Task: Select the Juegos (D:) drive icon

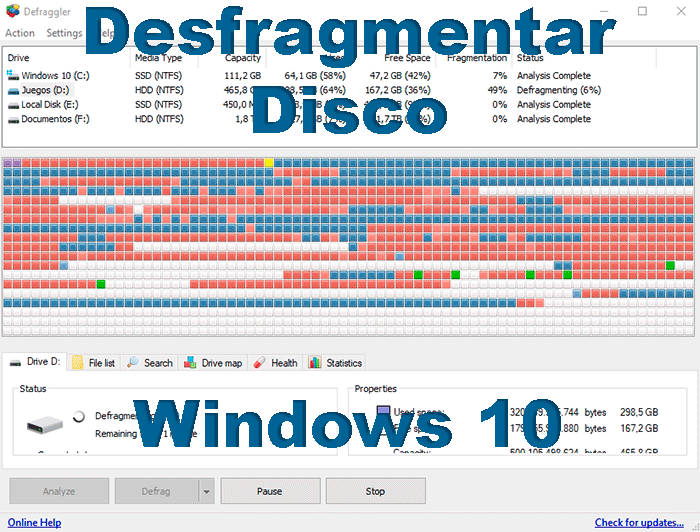Action: point(13,91)
